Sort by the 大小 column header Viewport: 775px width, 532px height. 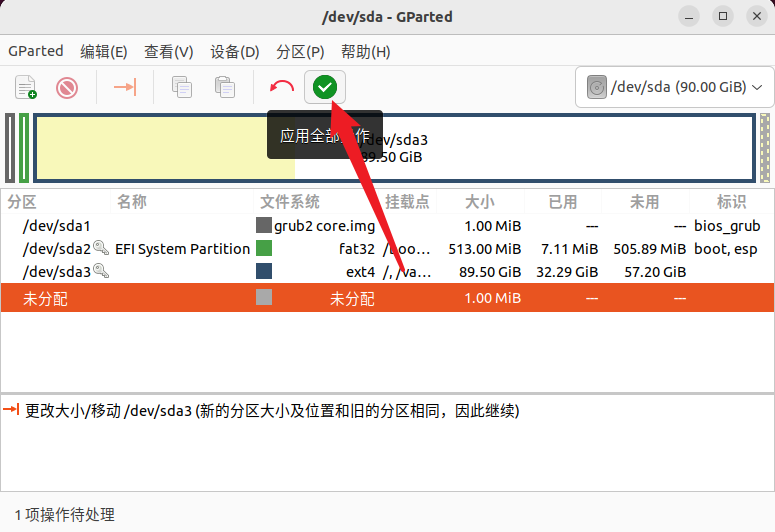click(479, 202)
